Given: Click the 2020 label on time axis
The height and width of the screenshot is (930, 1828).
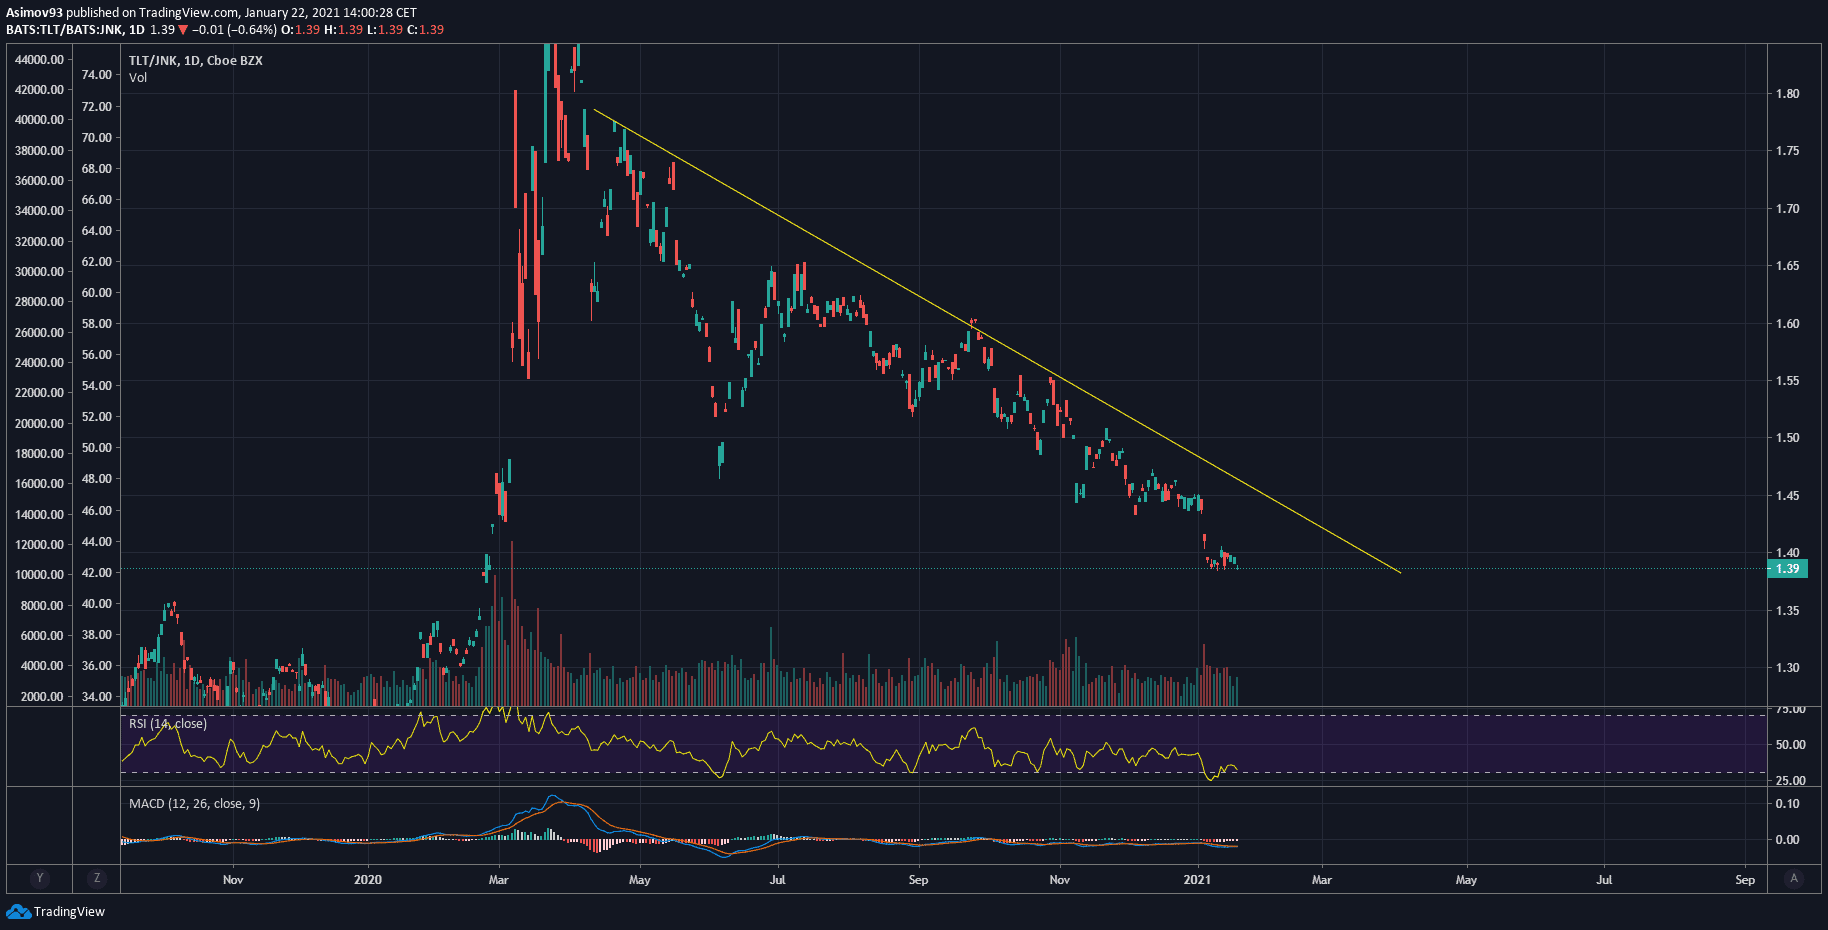Looking at the screenshot, I should pos(368,879).
